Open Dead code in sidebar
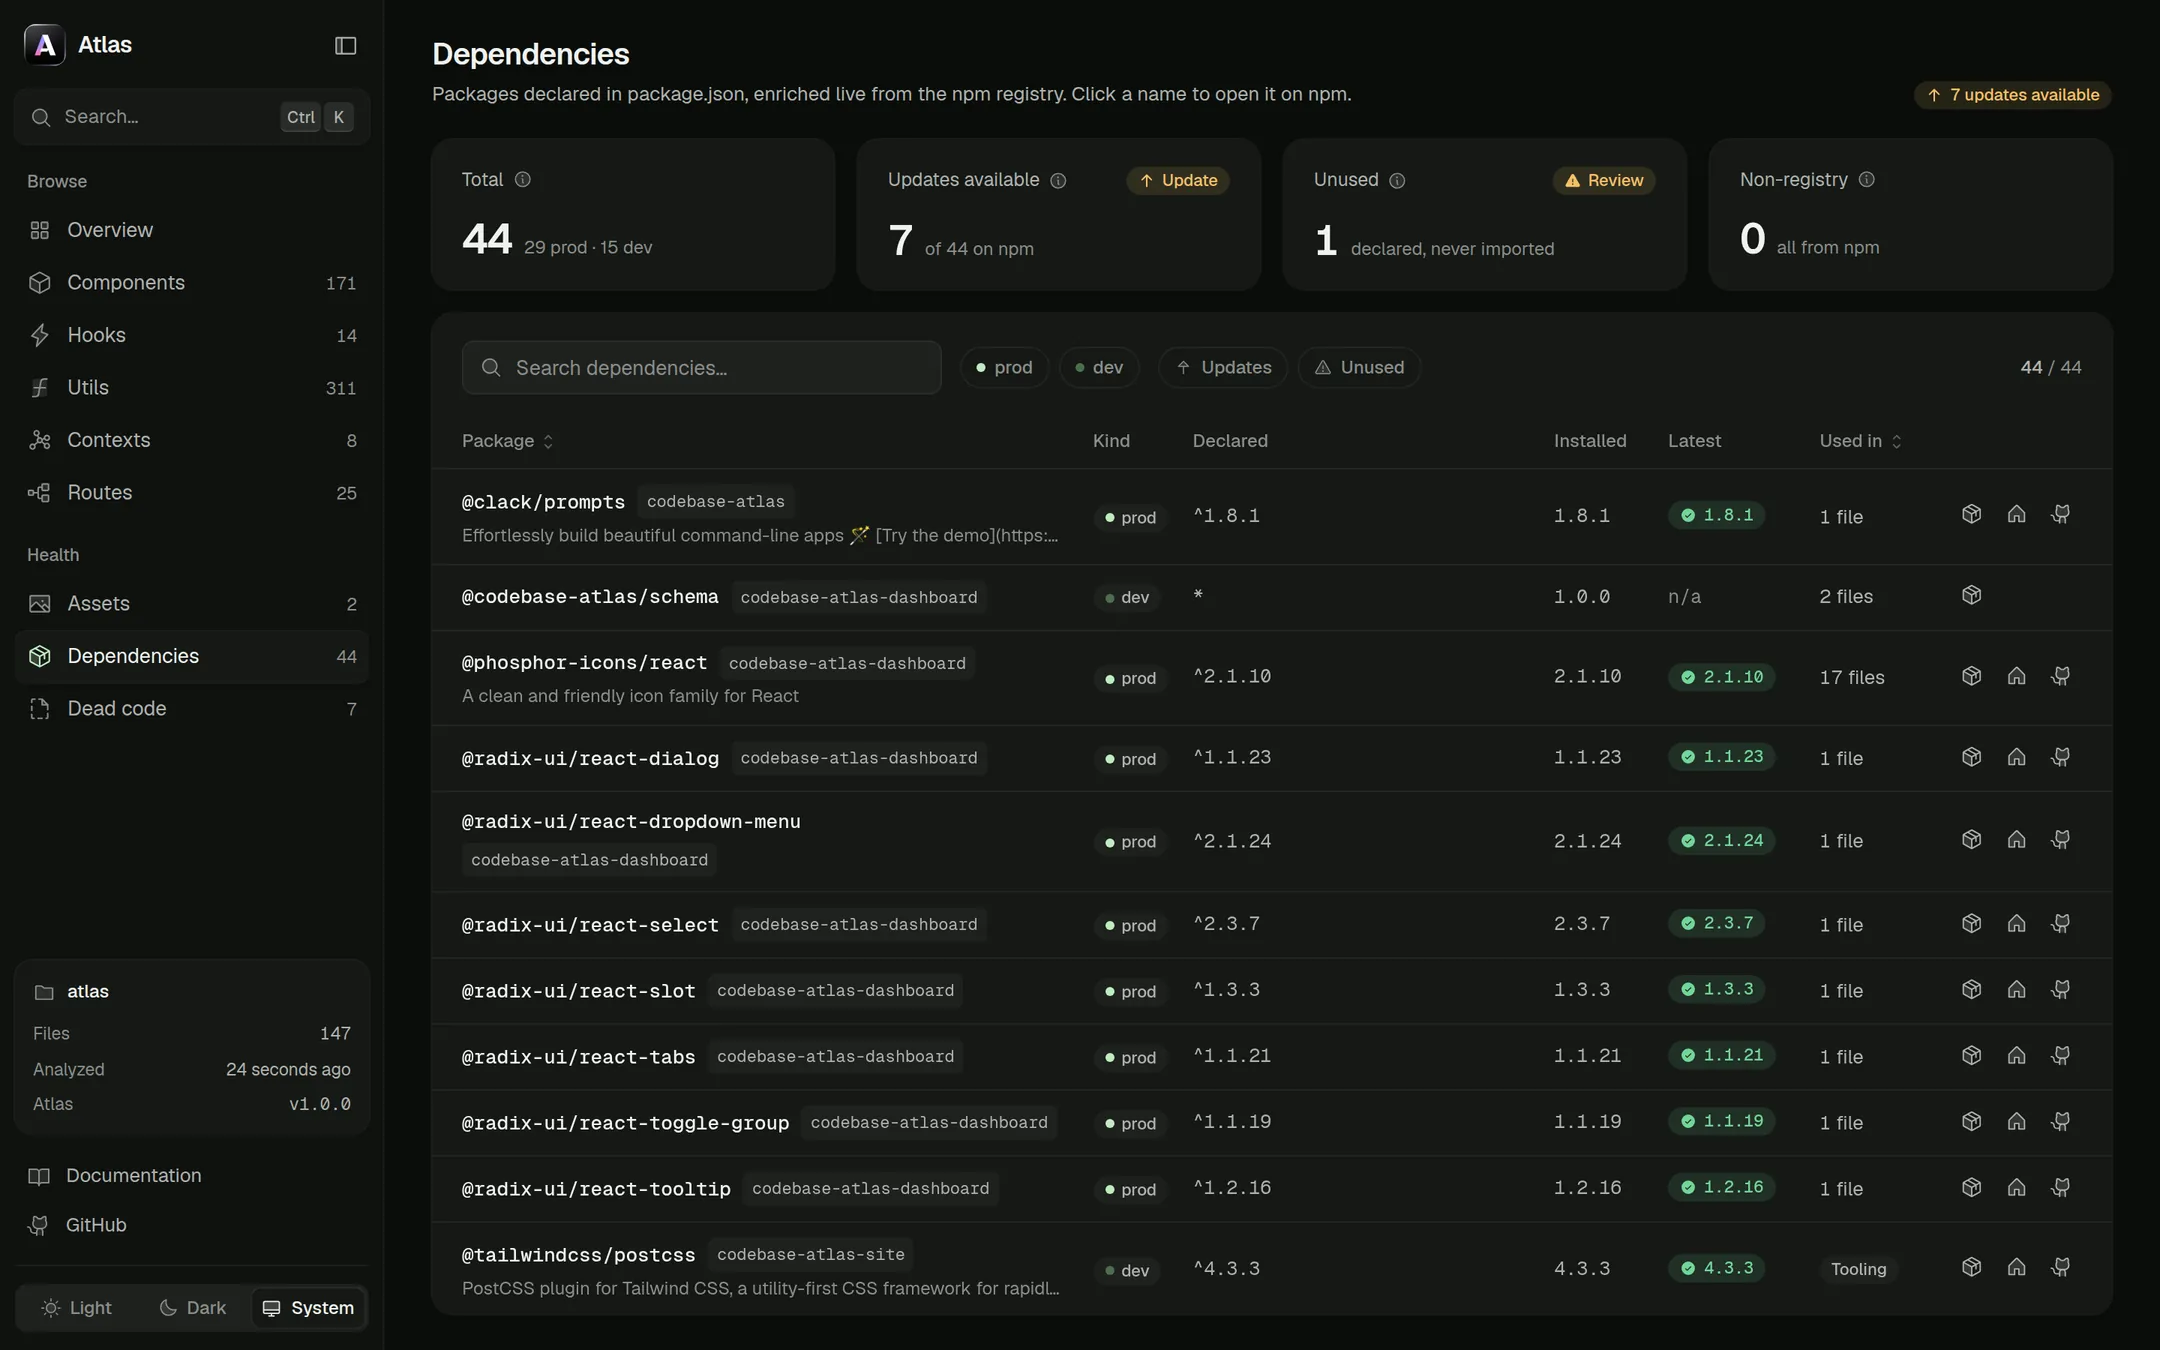The image size is (2160, 1350). point(192,709)
